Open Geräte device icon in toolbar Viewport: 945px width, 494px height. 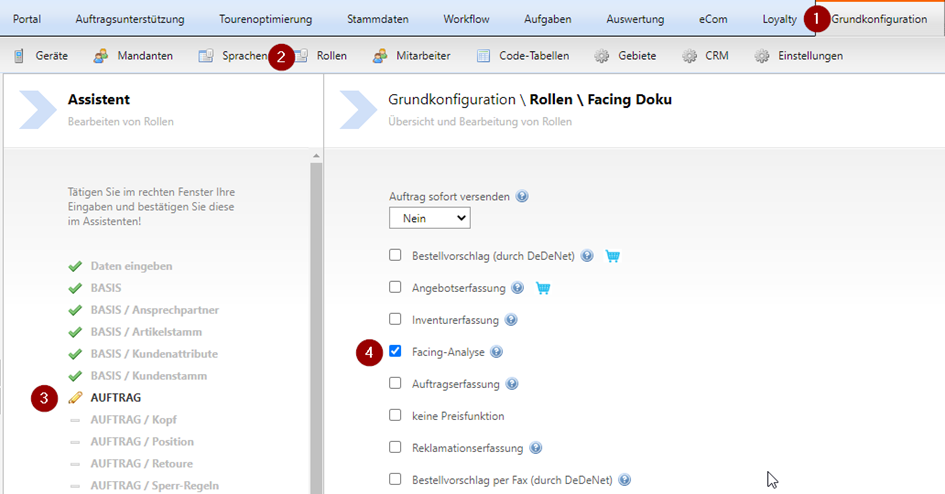(x=19, y=56)
